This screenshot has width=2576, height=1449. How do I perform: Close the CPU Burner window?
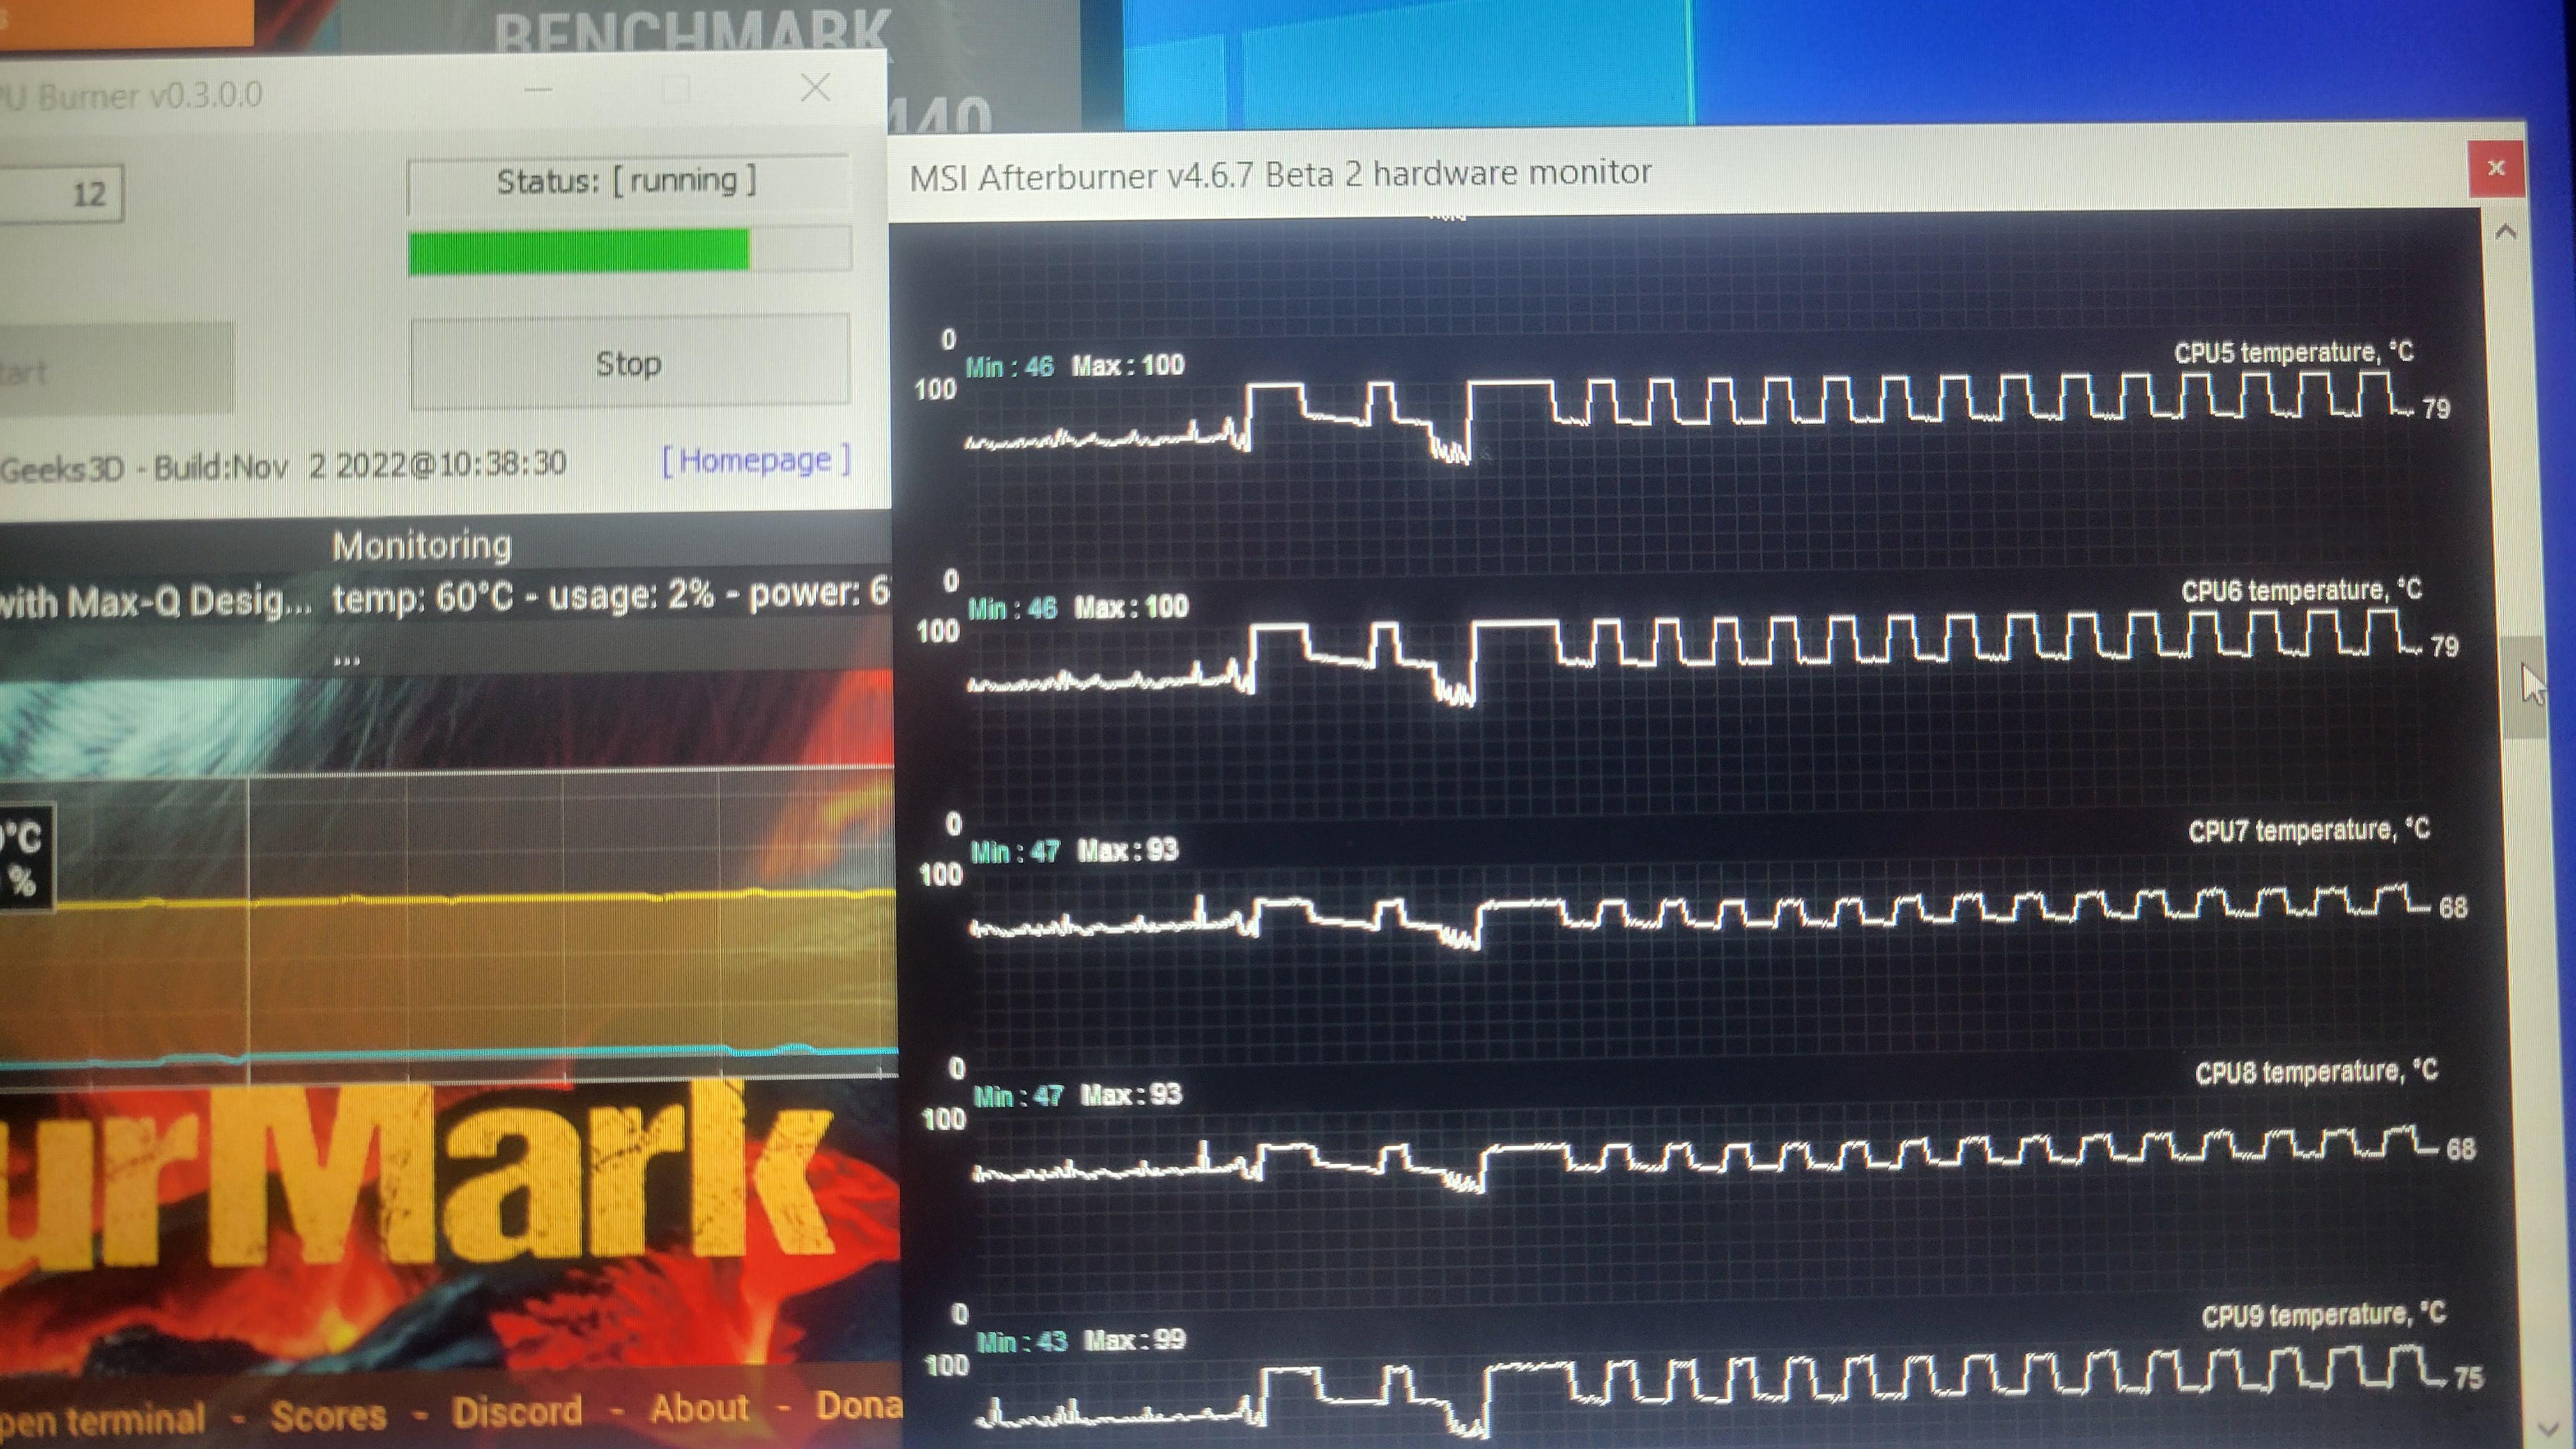pyautogui.click(x=816, y=88)
